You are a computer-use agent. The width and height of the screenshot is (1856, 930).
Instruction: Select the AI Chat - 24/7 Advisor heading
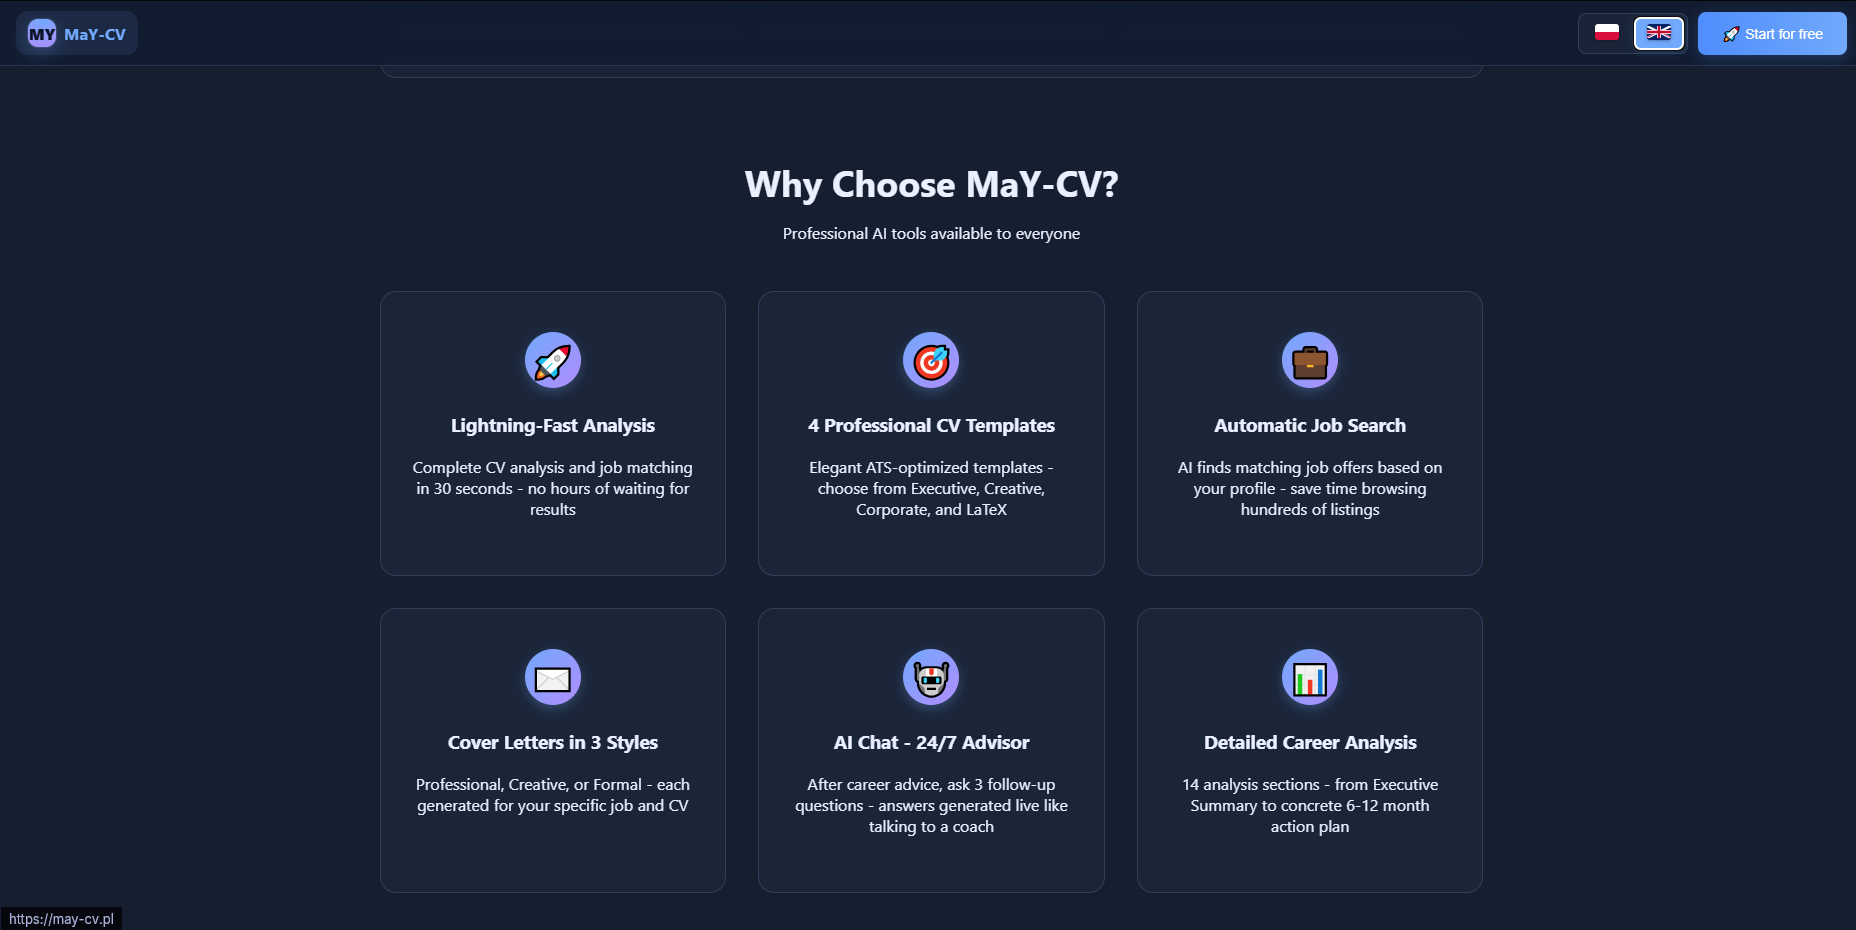coord(931,743)
